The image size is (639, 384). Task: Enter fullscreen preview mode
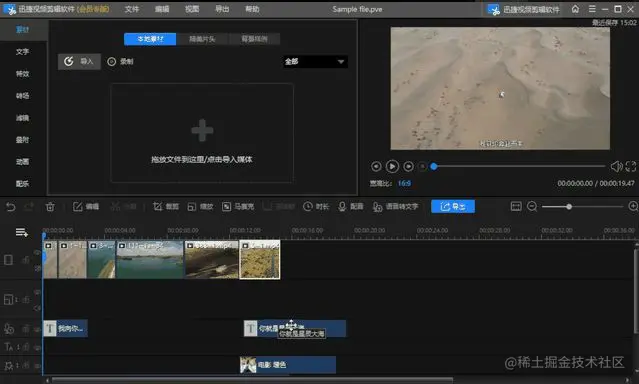click(x=631, y=166)
